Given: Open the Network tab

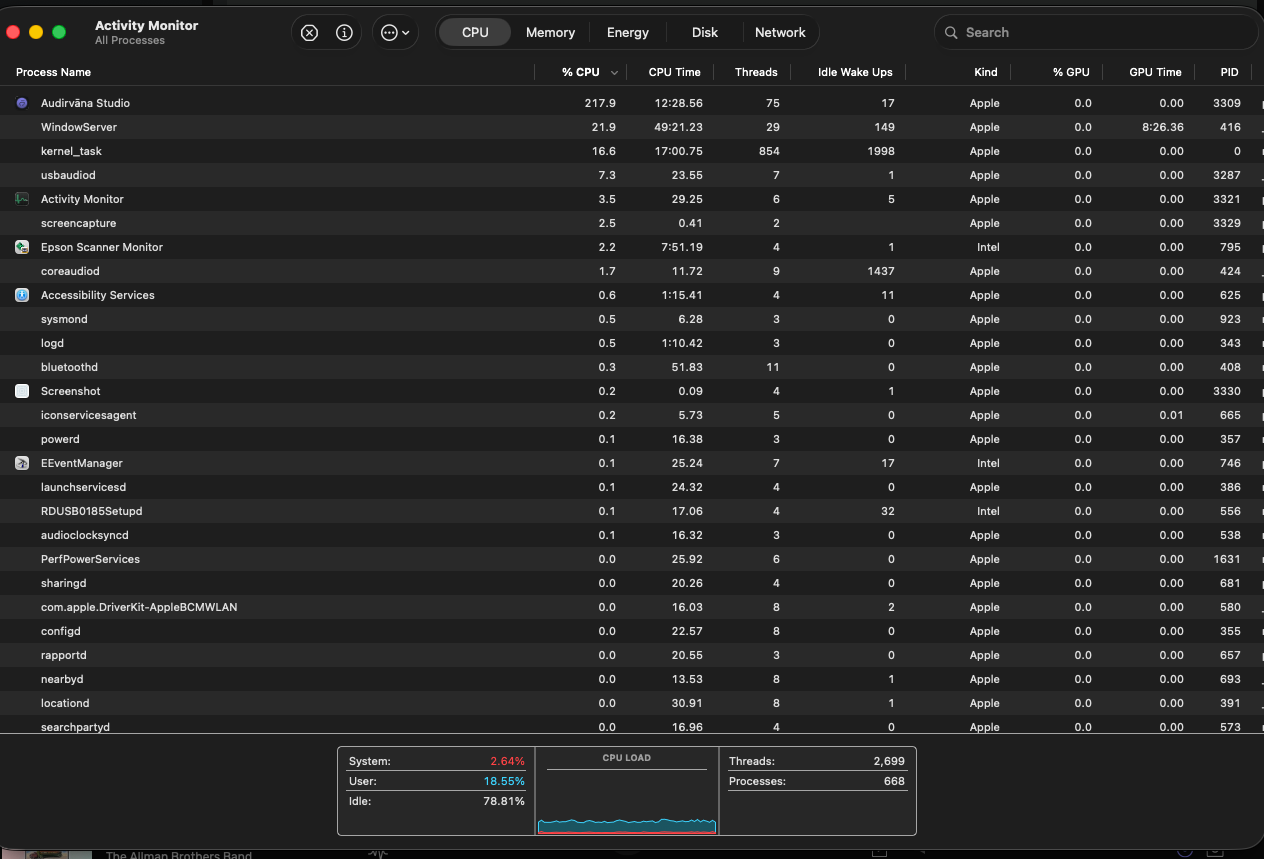Looking at the screenshot, I should pyautogui.click(x=780, y=32).
